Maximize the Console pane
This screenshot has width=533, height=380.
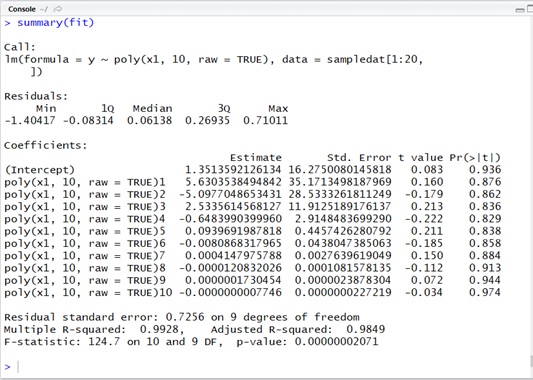click(530, 9)
